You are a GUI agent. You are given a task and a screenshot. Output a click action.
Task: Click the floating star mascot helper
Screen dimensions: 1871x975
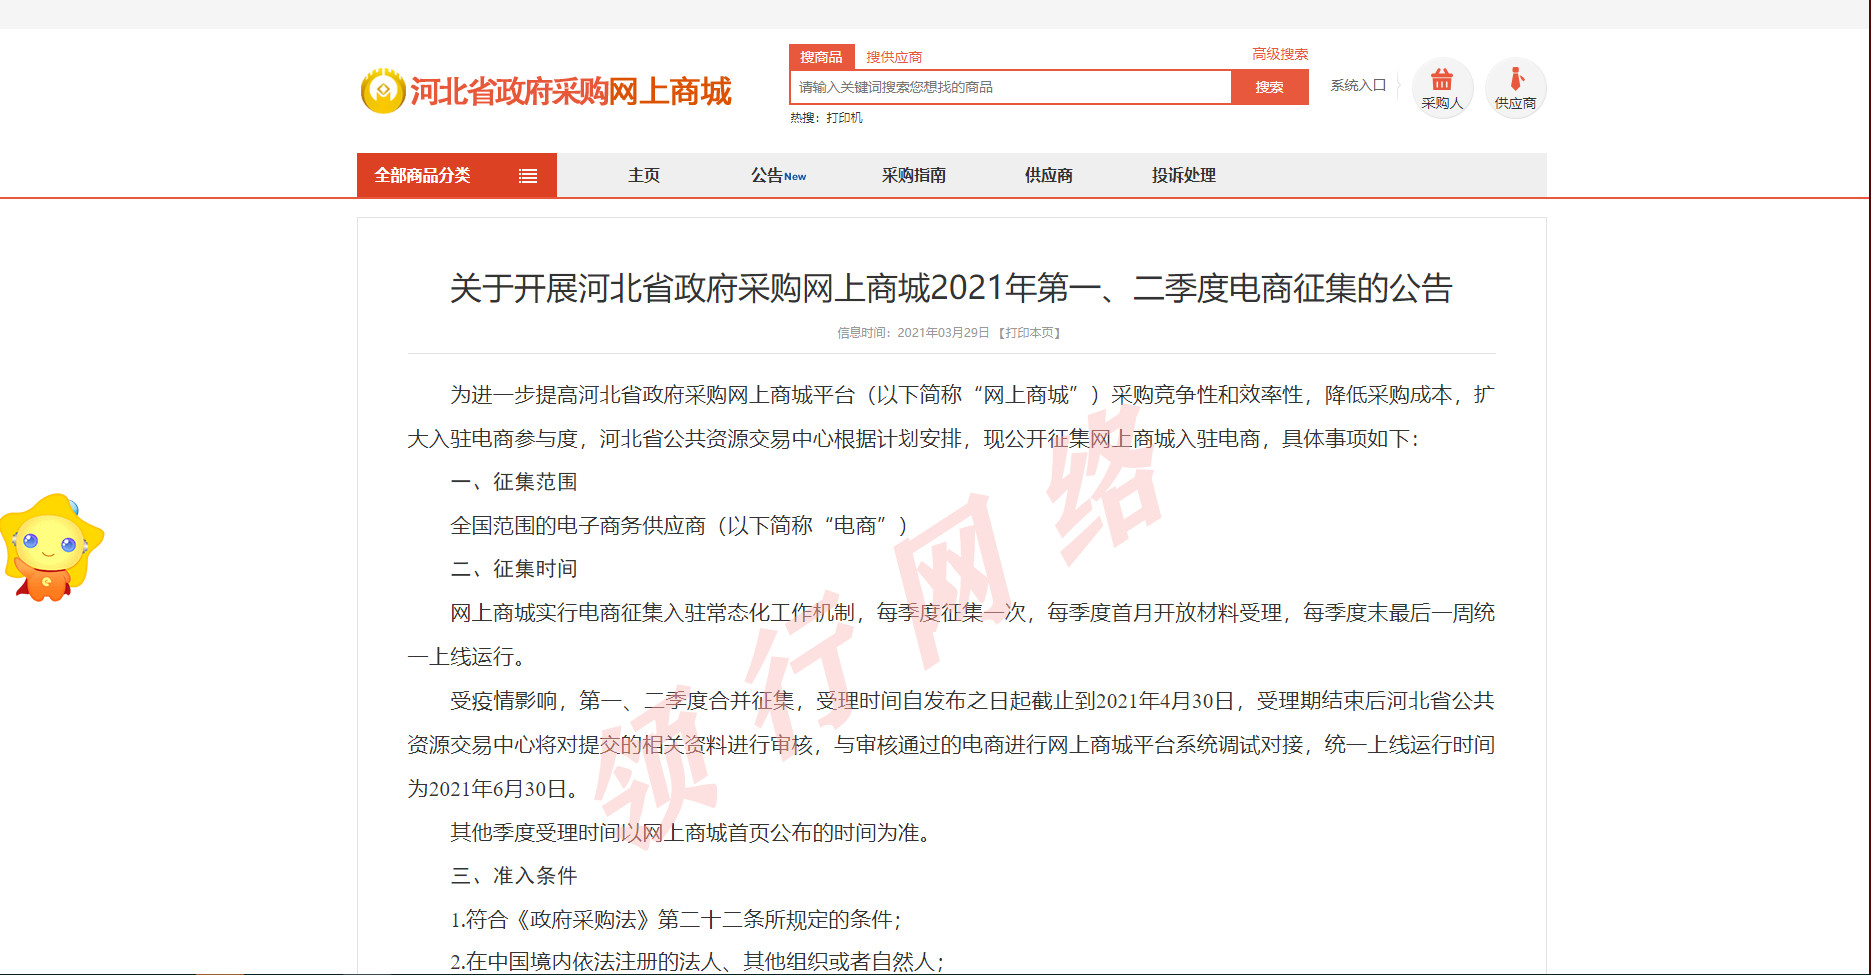coord(50,547)
